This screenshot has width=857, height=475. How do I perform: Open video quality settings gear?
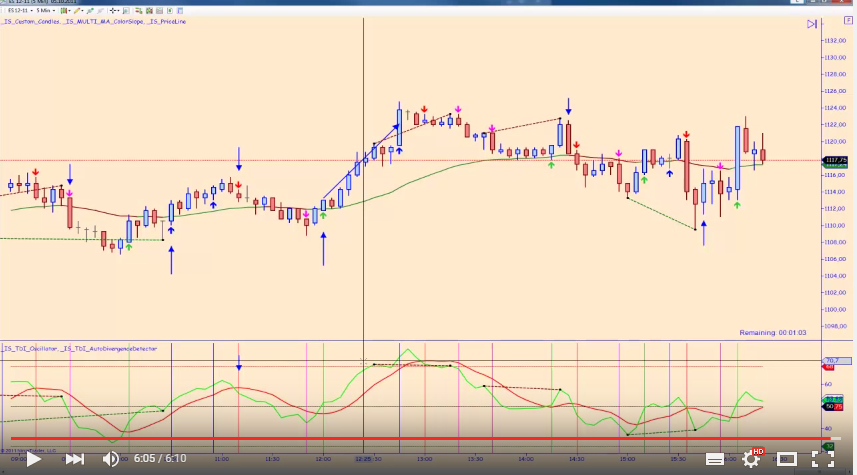(752, 458)
